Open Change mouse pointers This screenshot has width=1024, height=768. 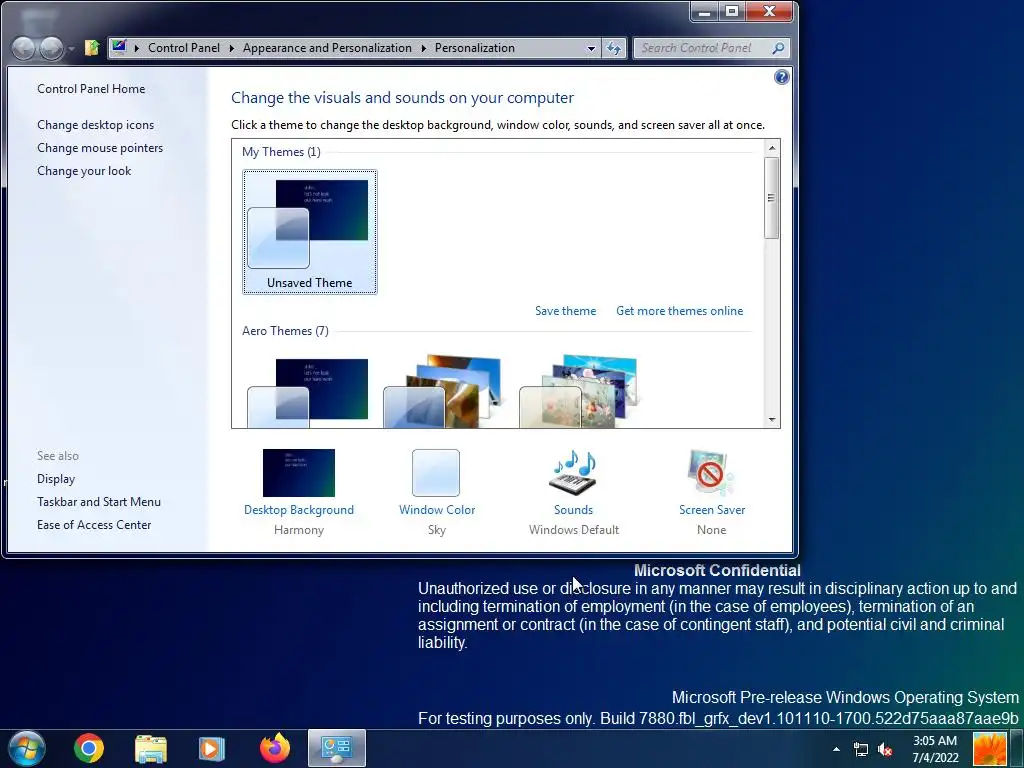pyautogui.click(x=100, y=148)
